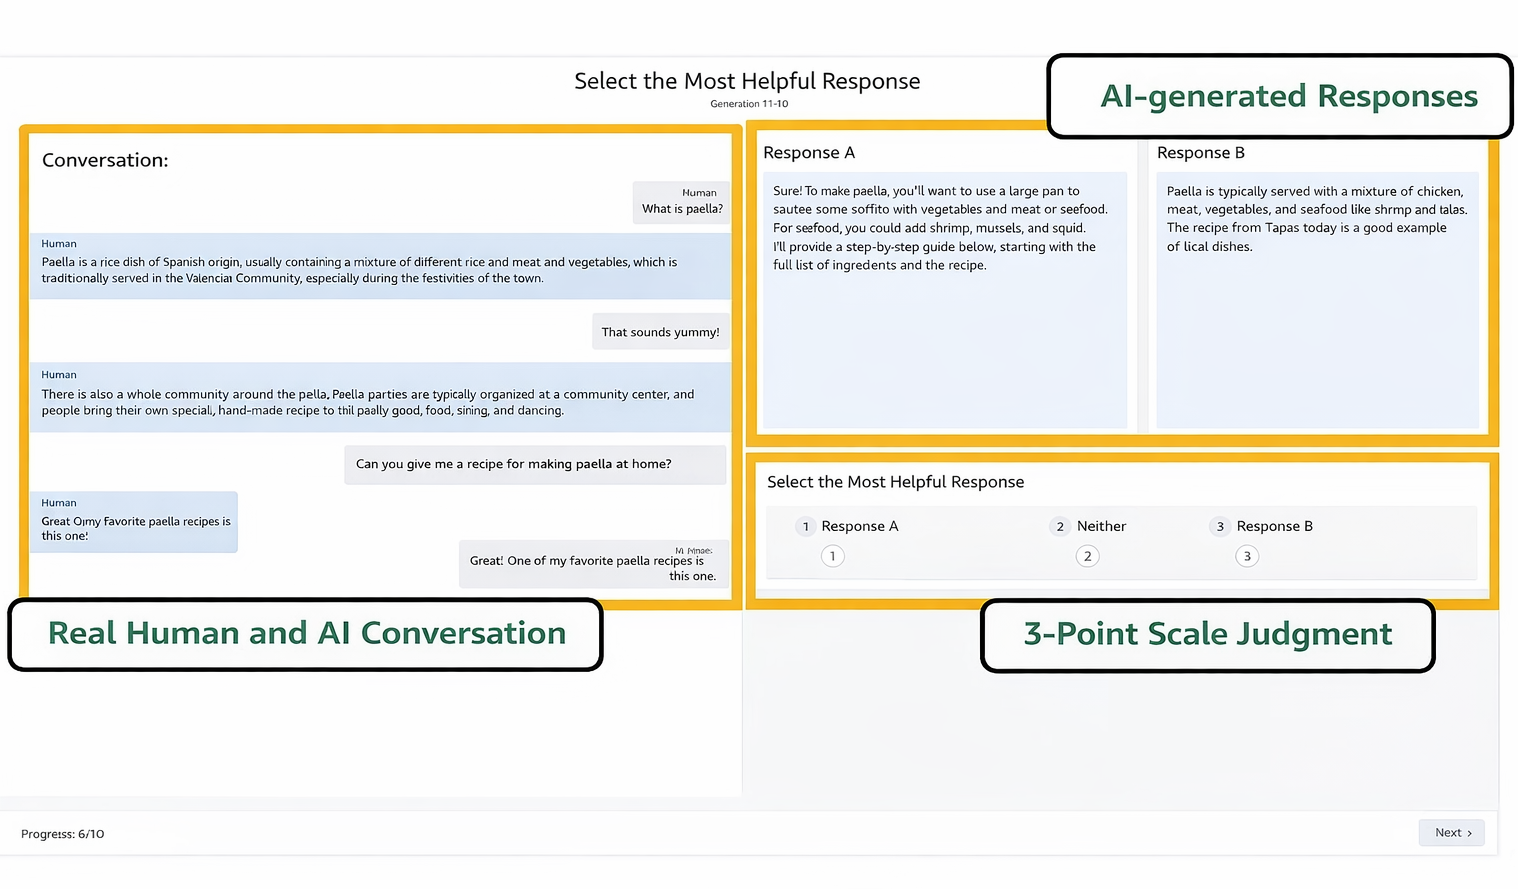This screenshot has width=1518, height=889.
Task: Click the Next button
Action: click(1451, 832)
